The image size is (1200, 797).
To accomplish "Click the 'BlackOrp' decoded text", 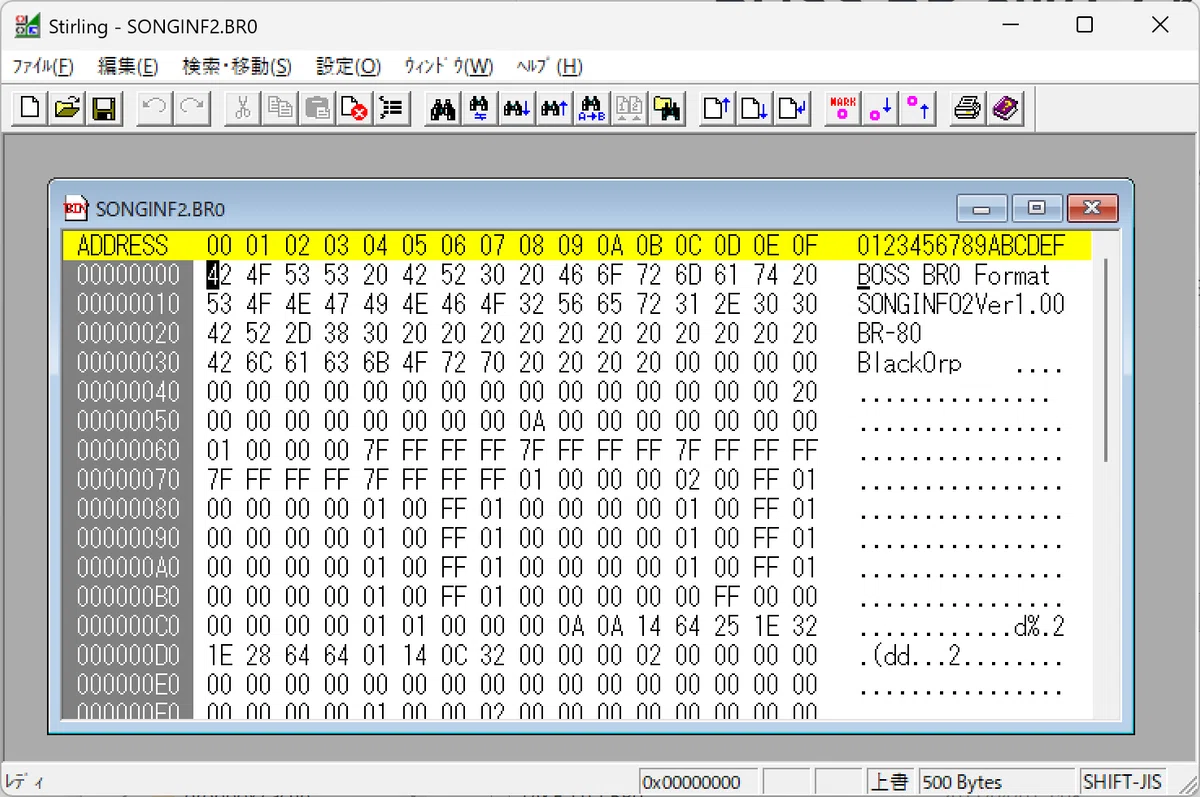I will pos(909,363).
